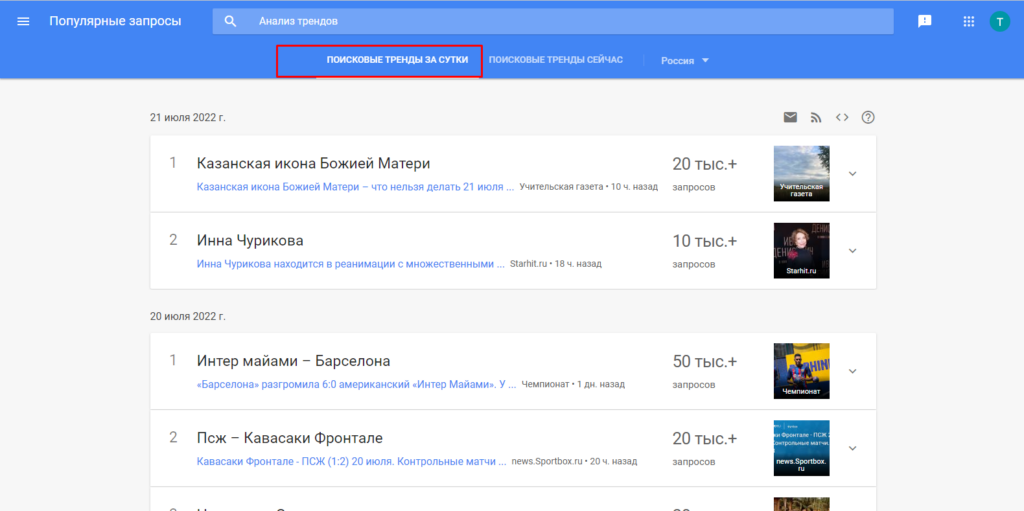The image size is (1024, 511).
Task: Open the Инна Чурикова Starhit article link
Action: [x=350, y=264]
